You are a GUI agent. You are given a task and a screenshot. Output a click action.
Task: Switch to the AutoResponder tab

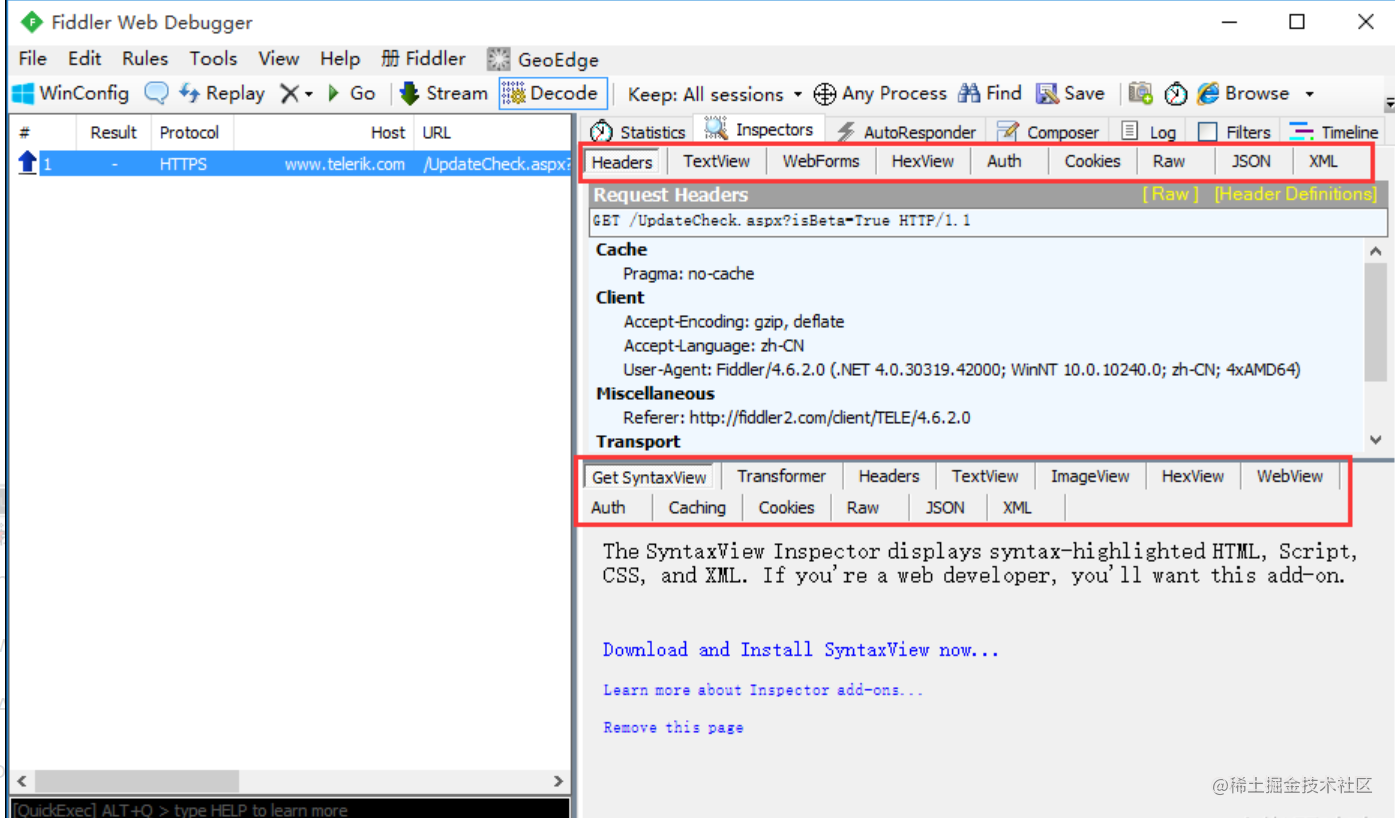click(907, 132)
